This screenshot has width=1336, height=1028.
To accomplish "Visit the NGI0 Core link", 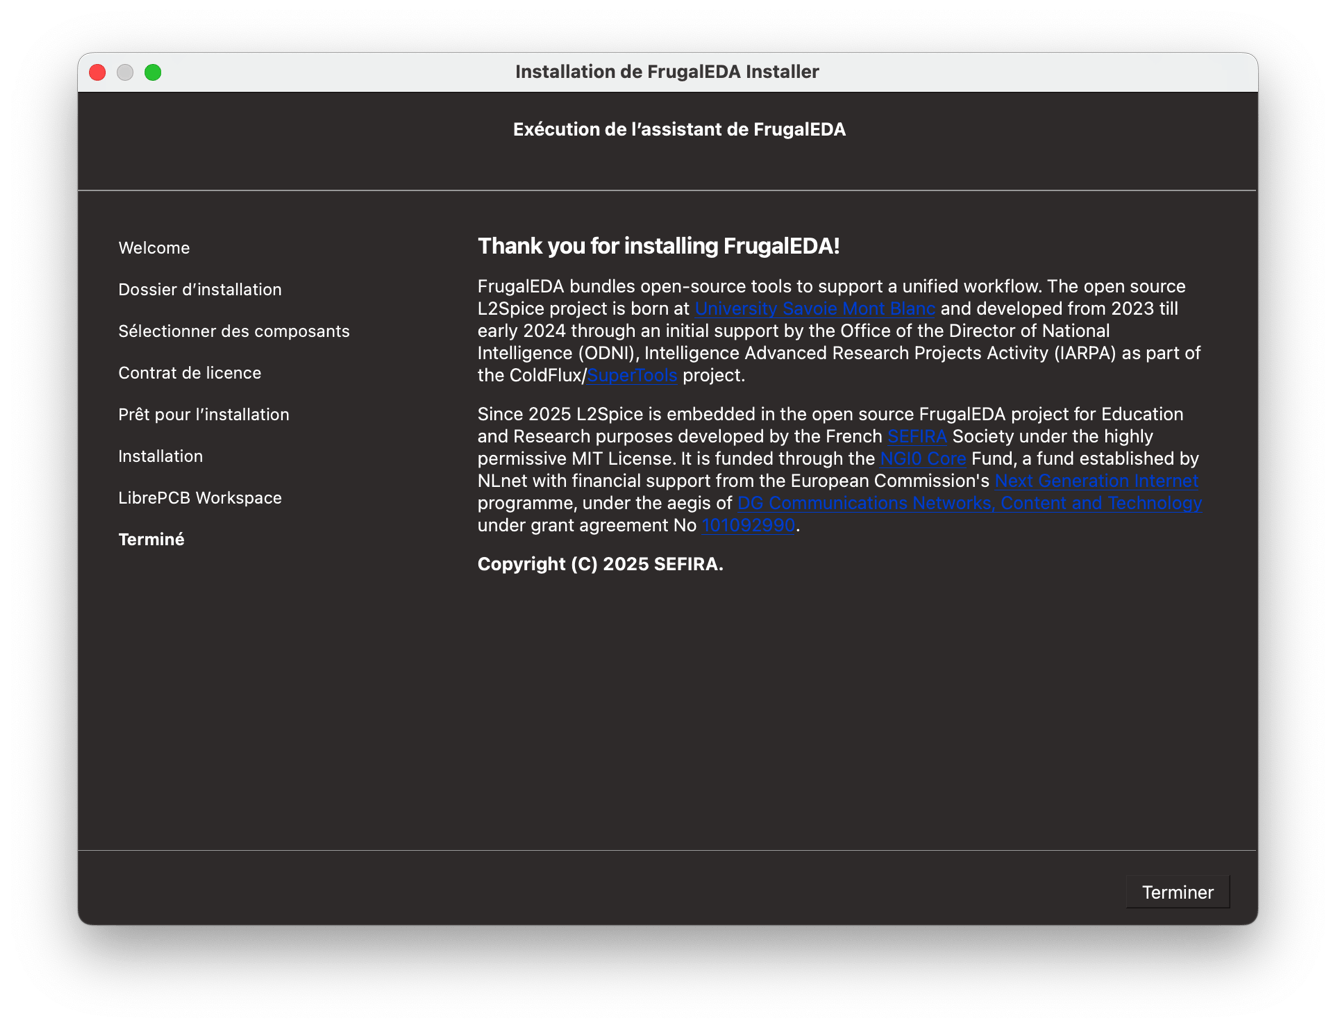I will click(922, 459).
